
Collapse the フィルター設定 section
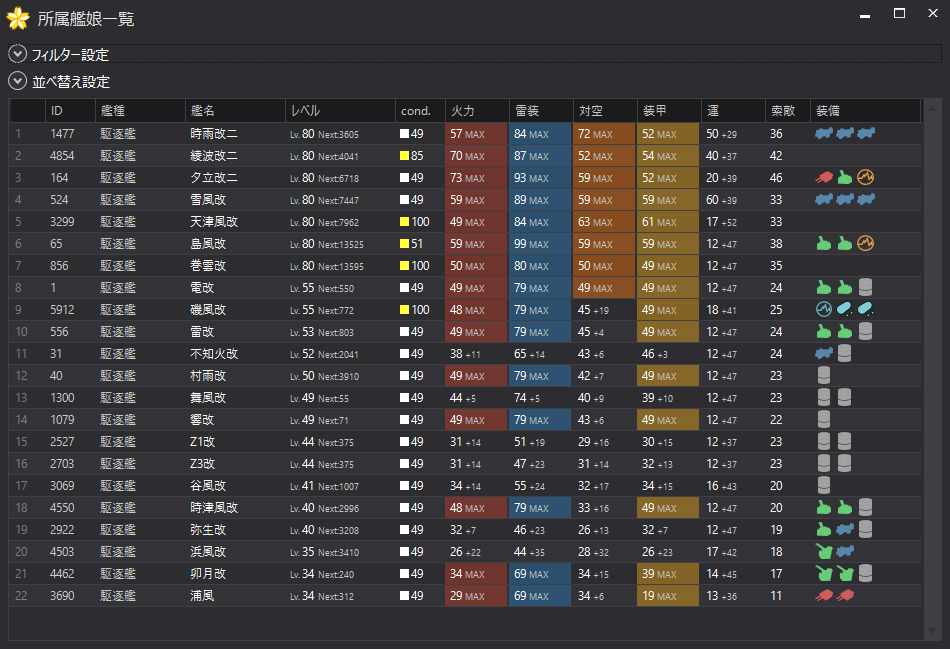pos(17,56)
